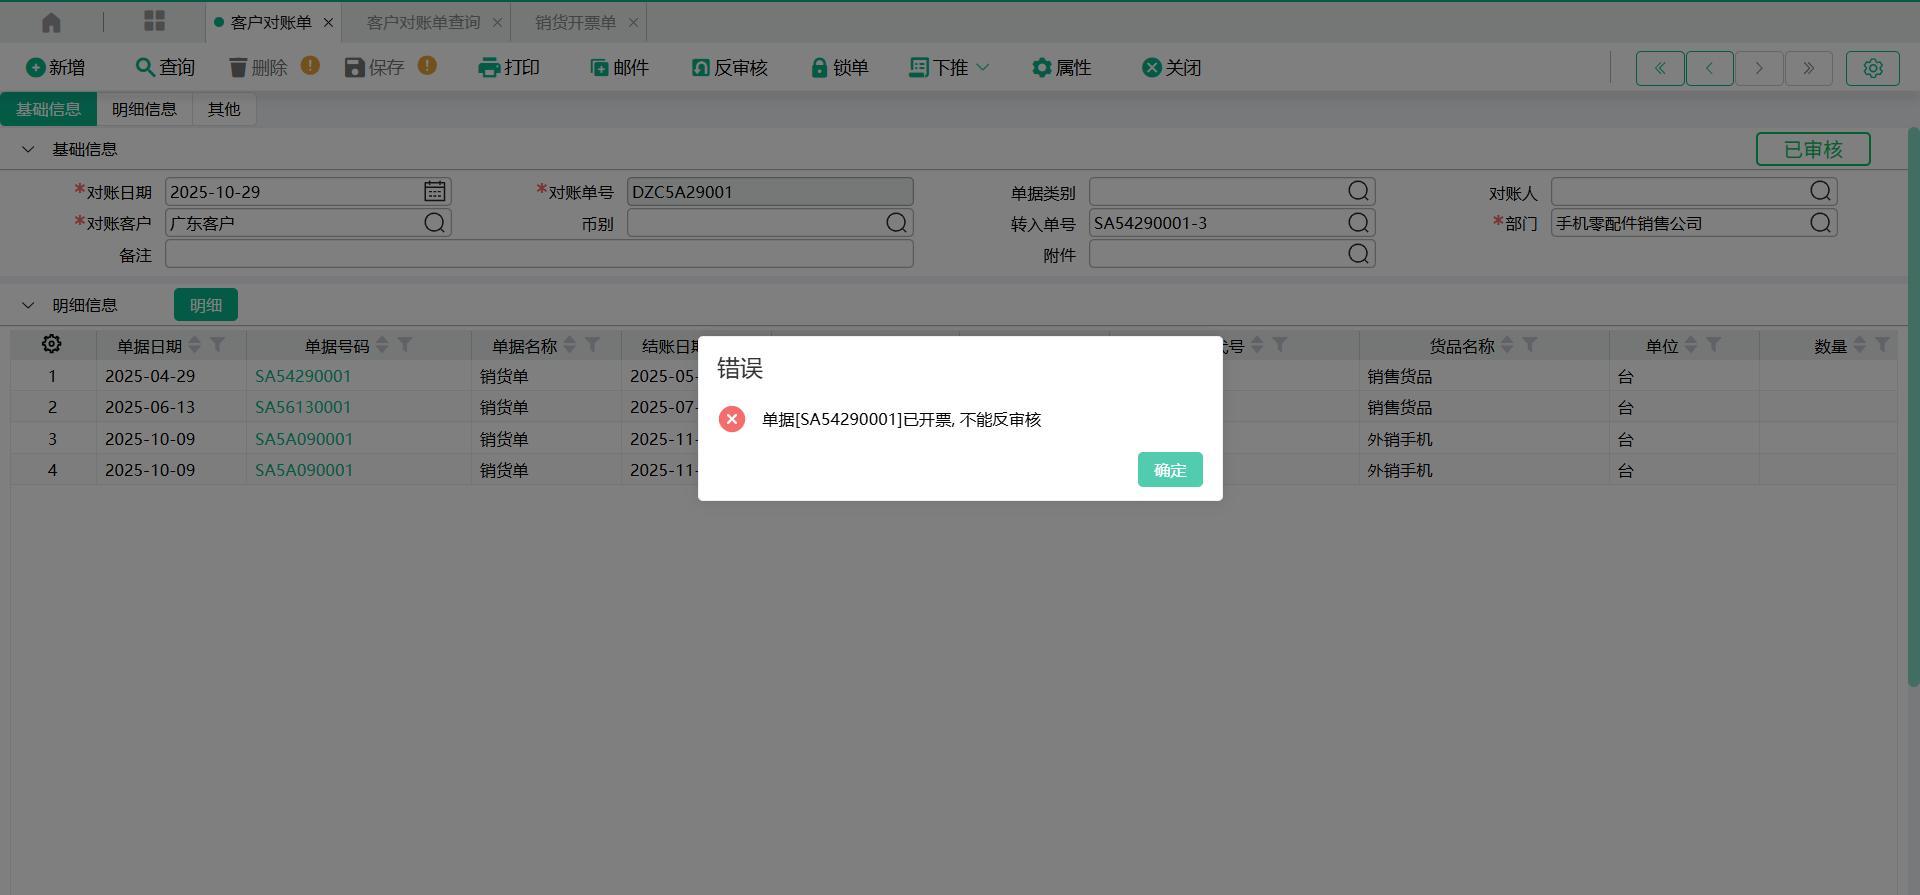
Task: Collapse the 明细信息 section chevron
Action: coord(28,305)
